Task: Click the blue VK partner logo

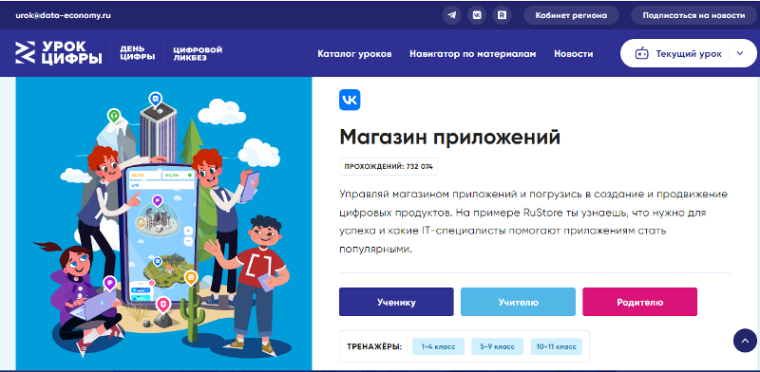Action: point(349,100)
